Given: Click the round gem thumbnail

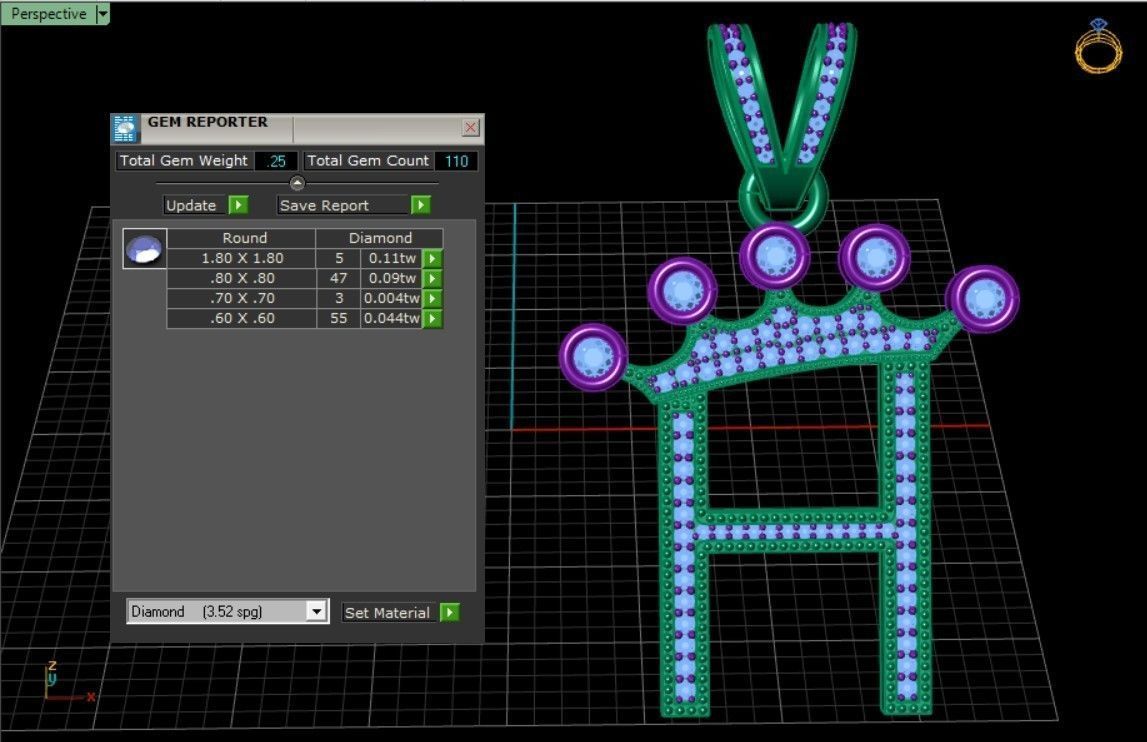Looking at the screenshot, I should point(145,249).
